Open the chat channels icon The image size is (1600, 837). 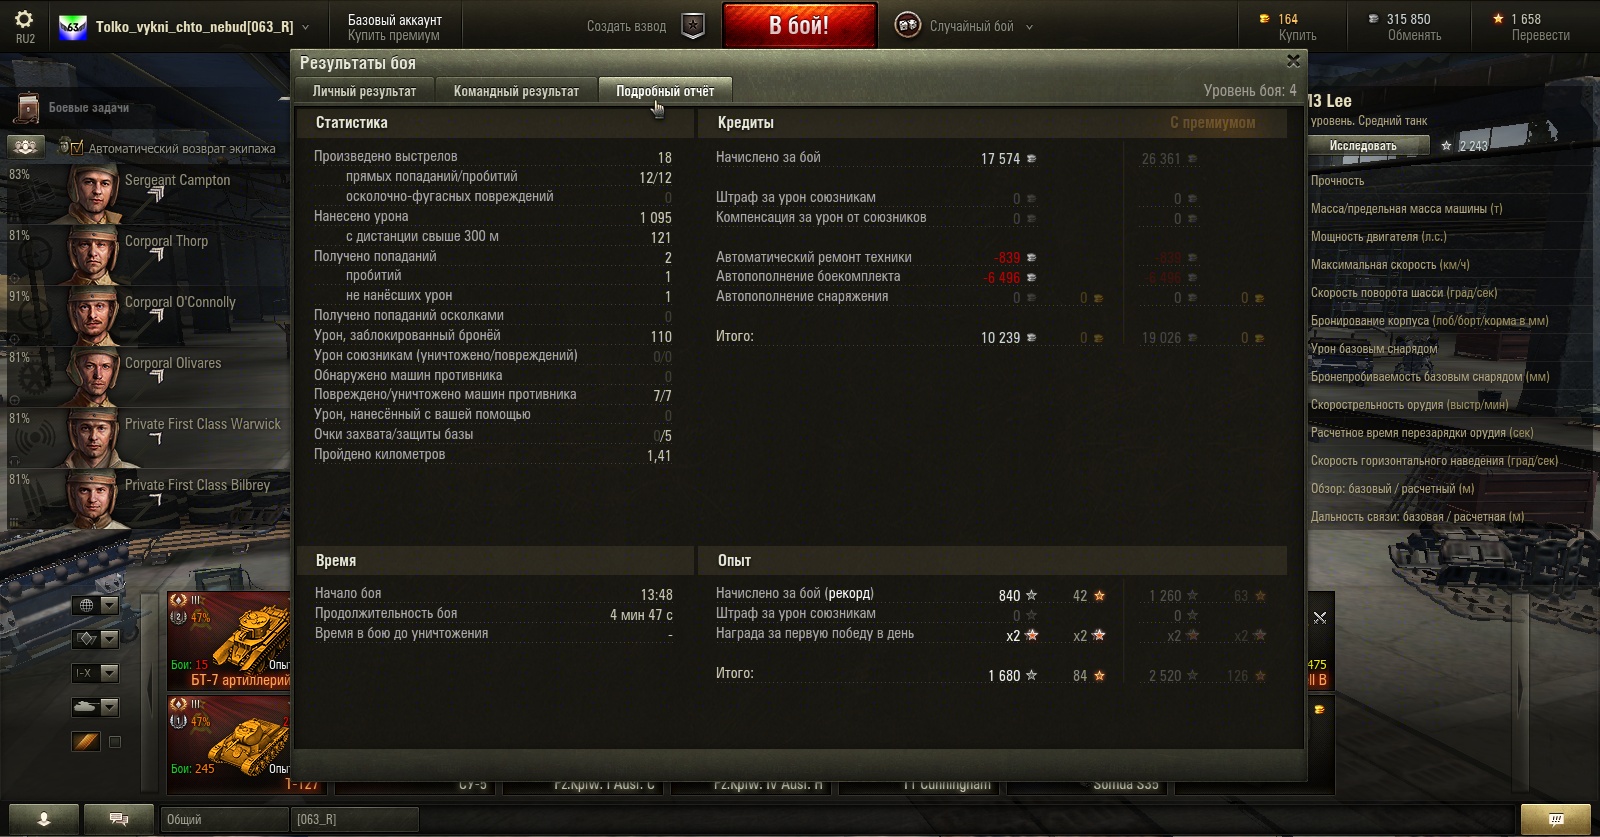tap(119, 819)
